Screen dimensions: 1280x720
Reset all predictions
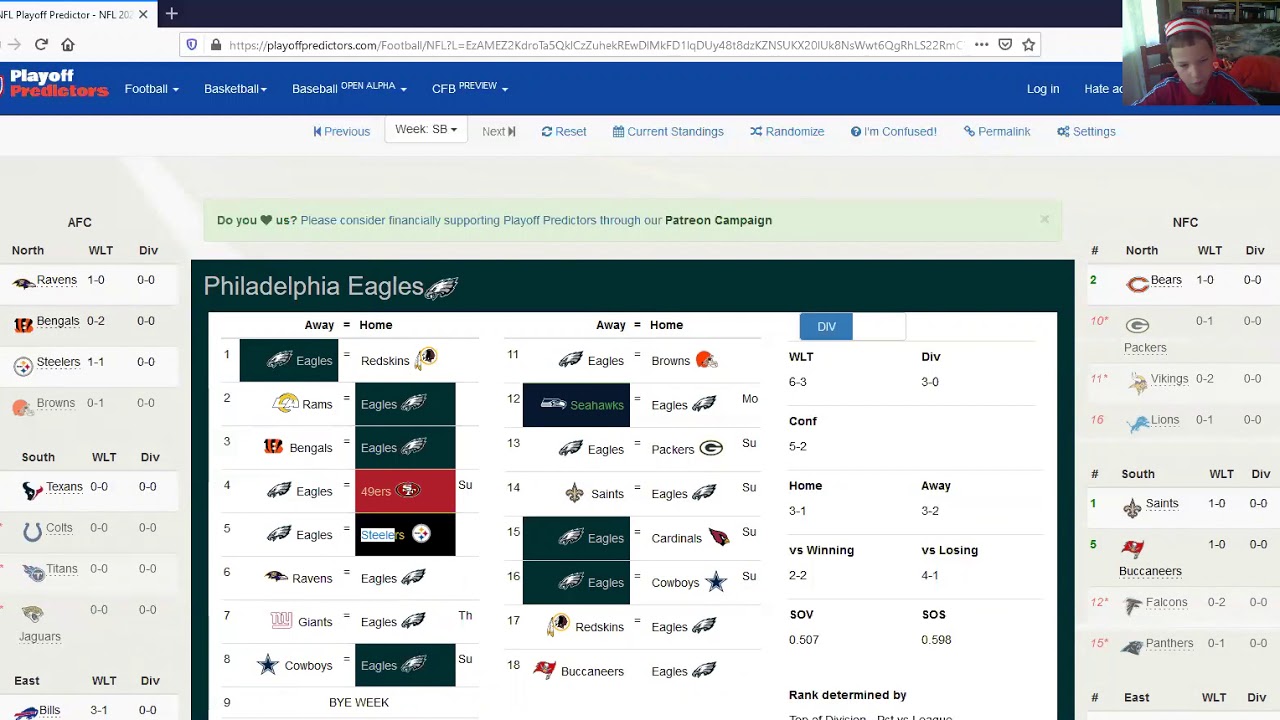coord(564,131)
